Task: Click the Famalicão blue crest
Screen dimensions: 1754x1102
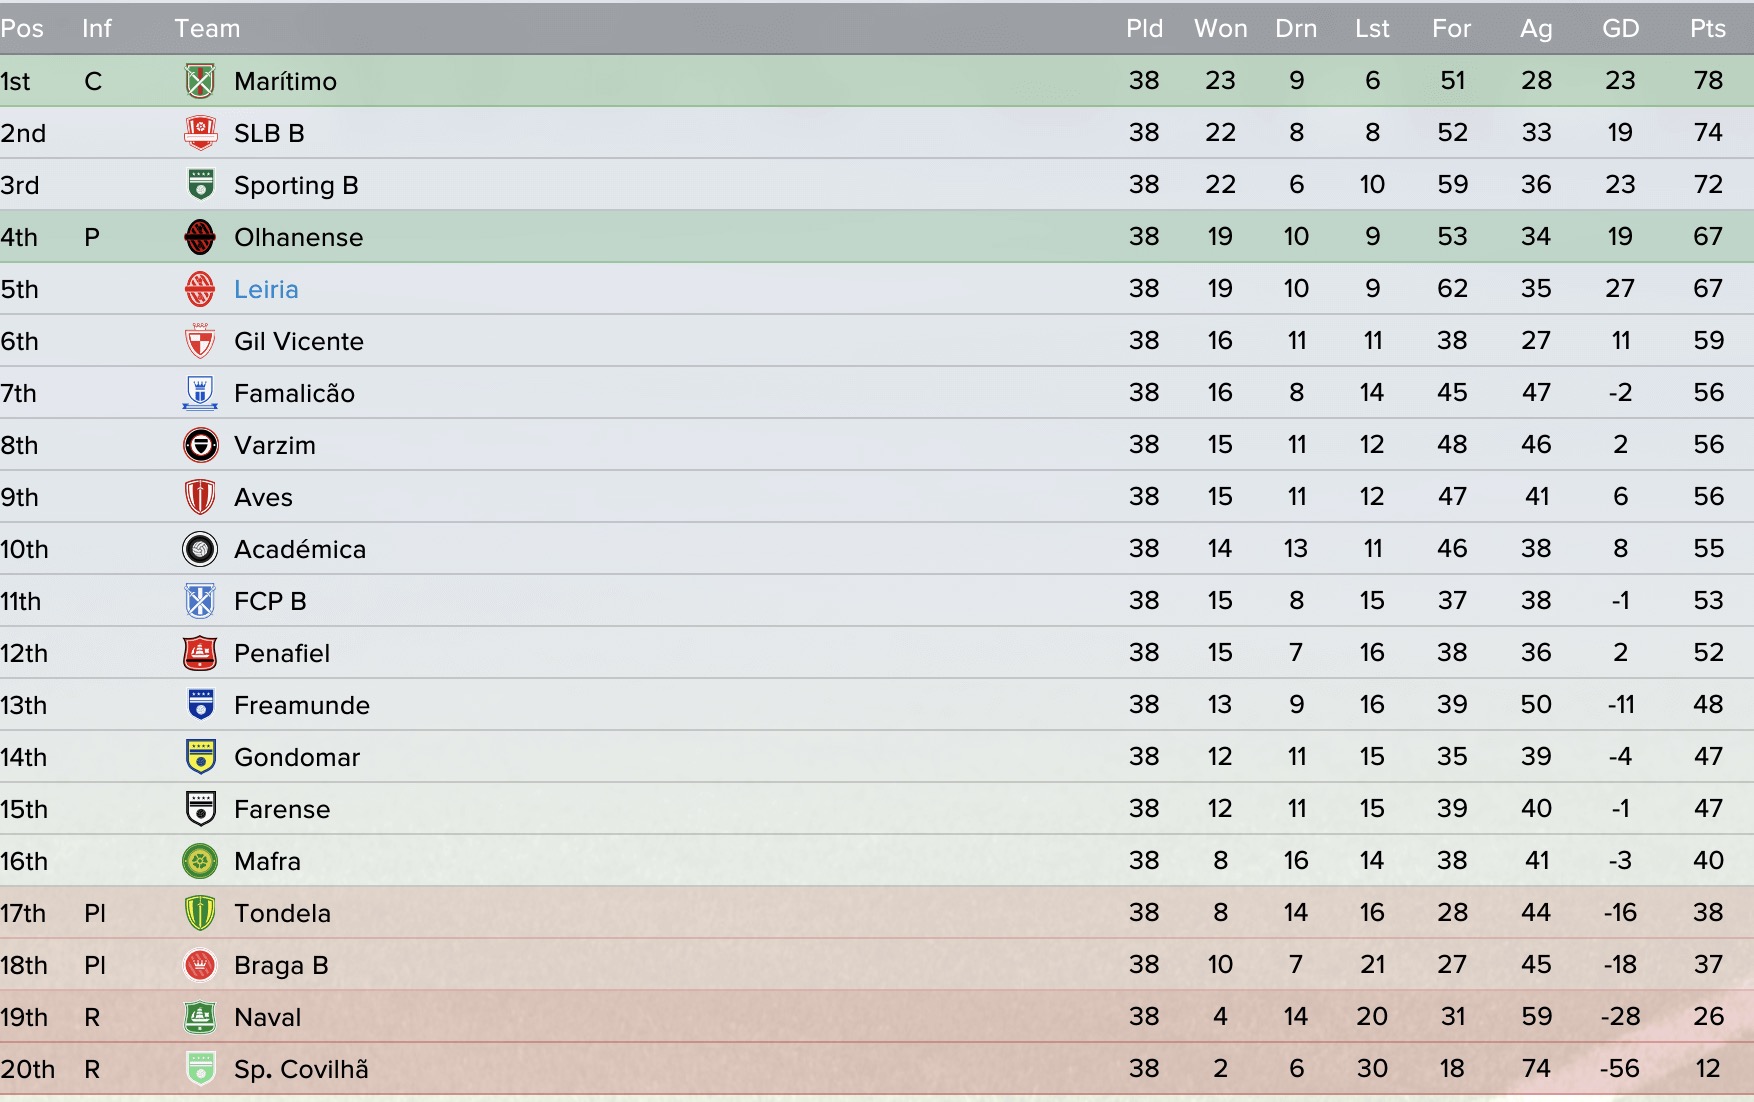Action: (x=200, y=393)
